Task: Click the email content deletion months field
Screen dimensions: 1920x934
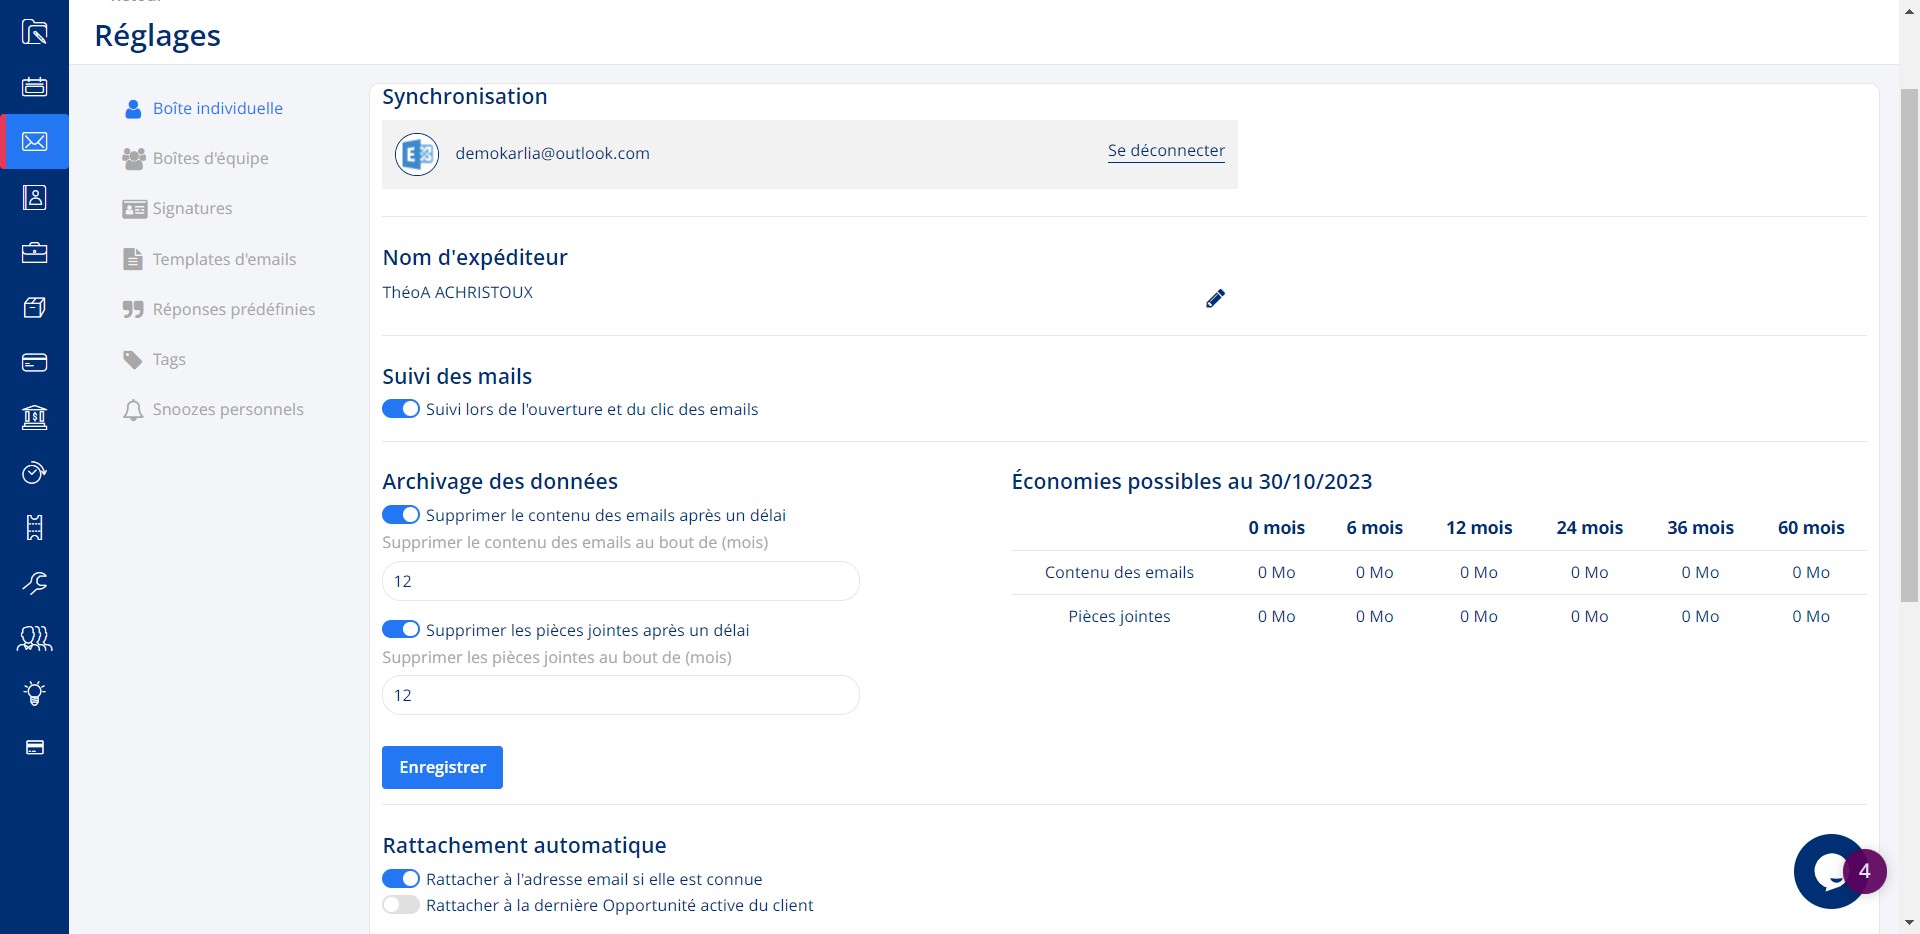Action: click(x=620, y=581)
